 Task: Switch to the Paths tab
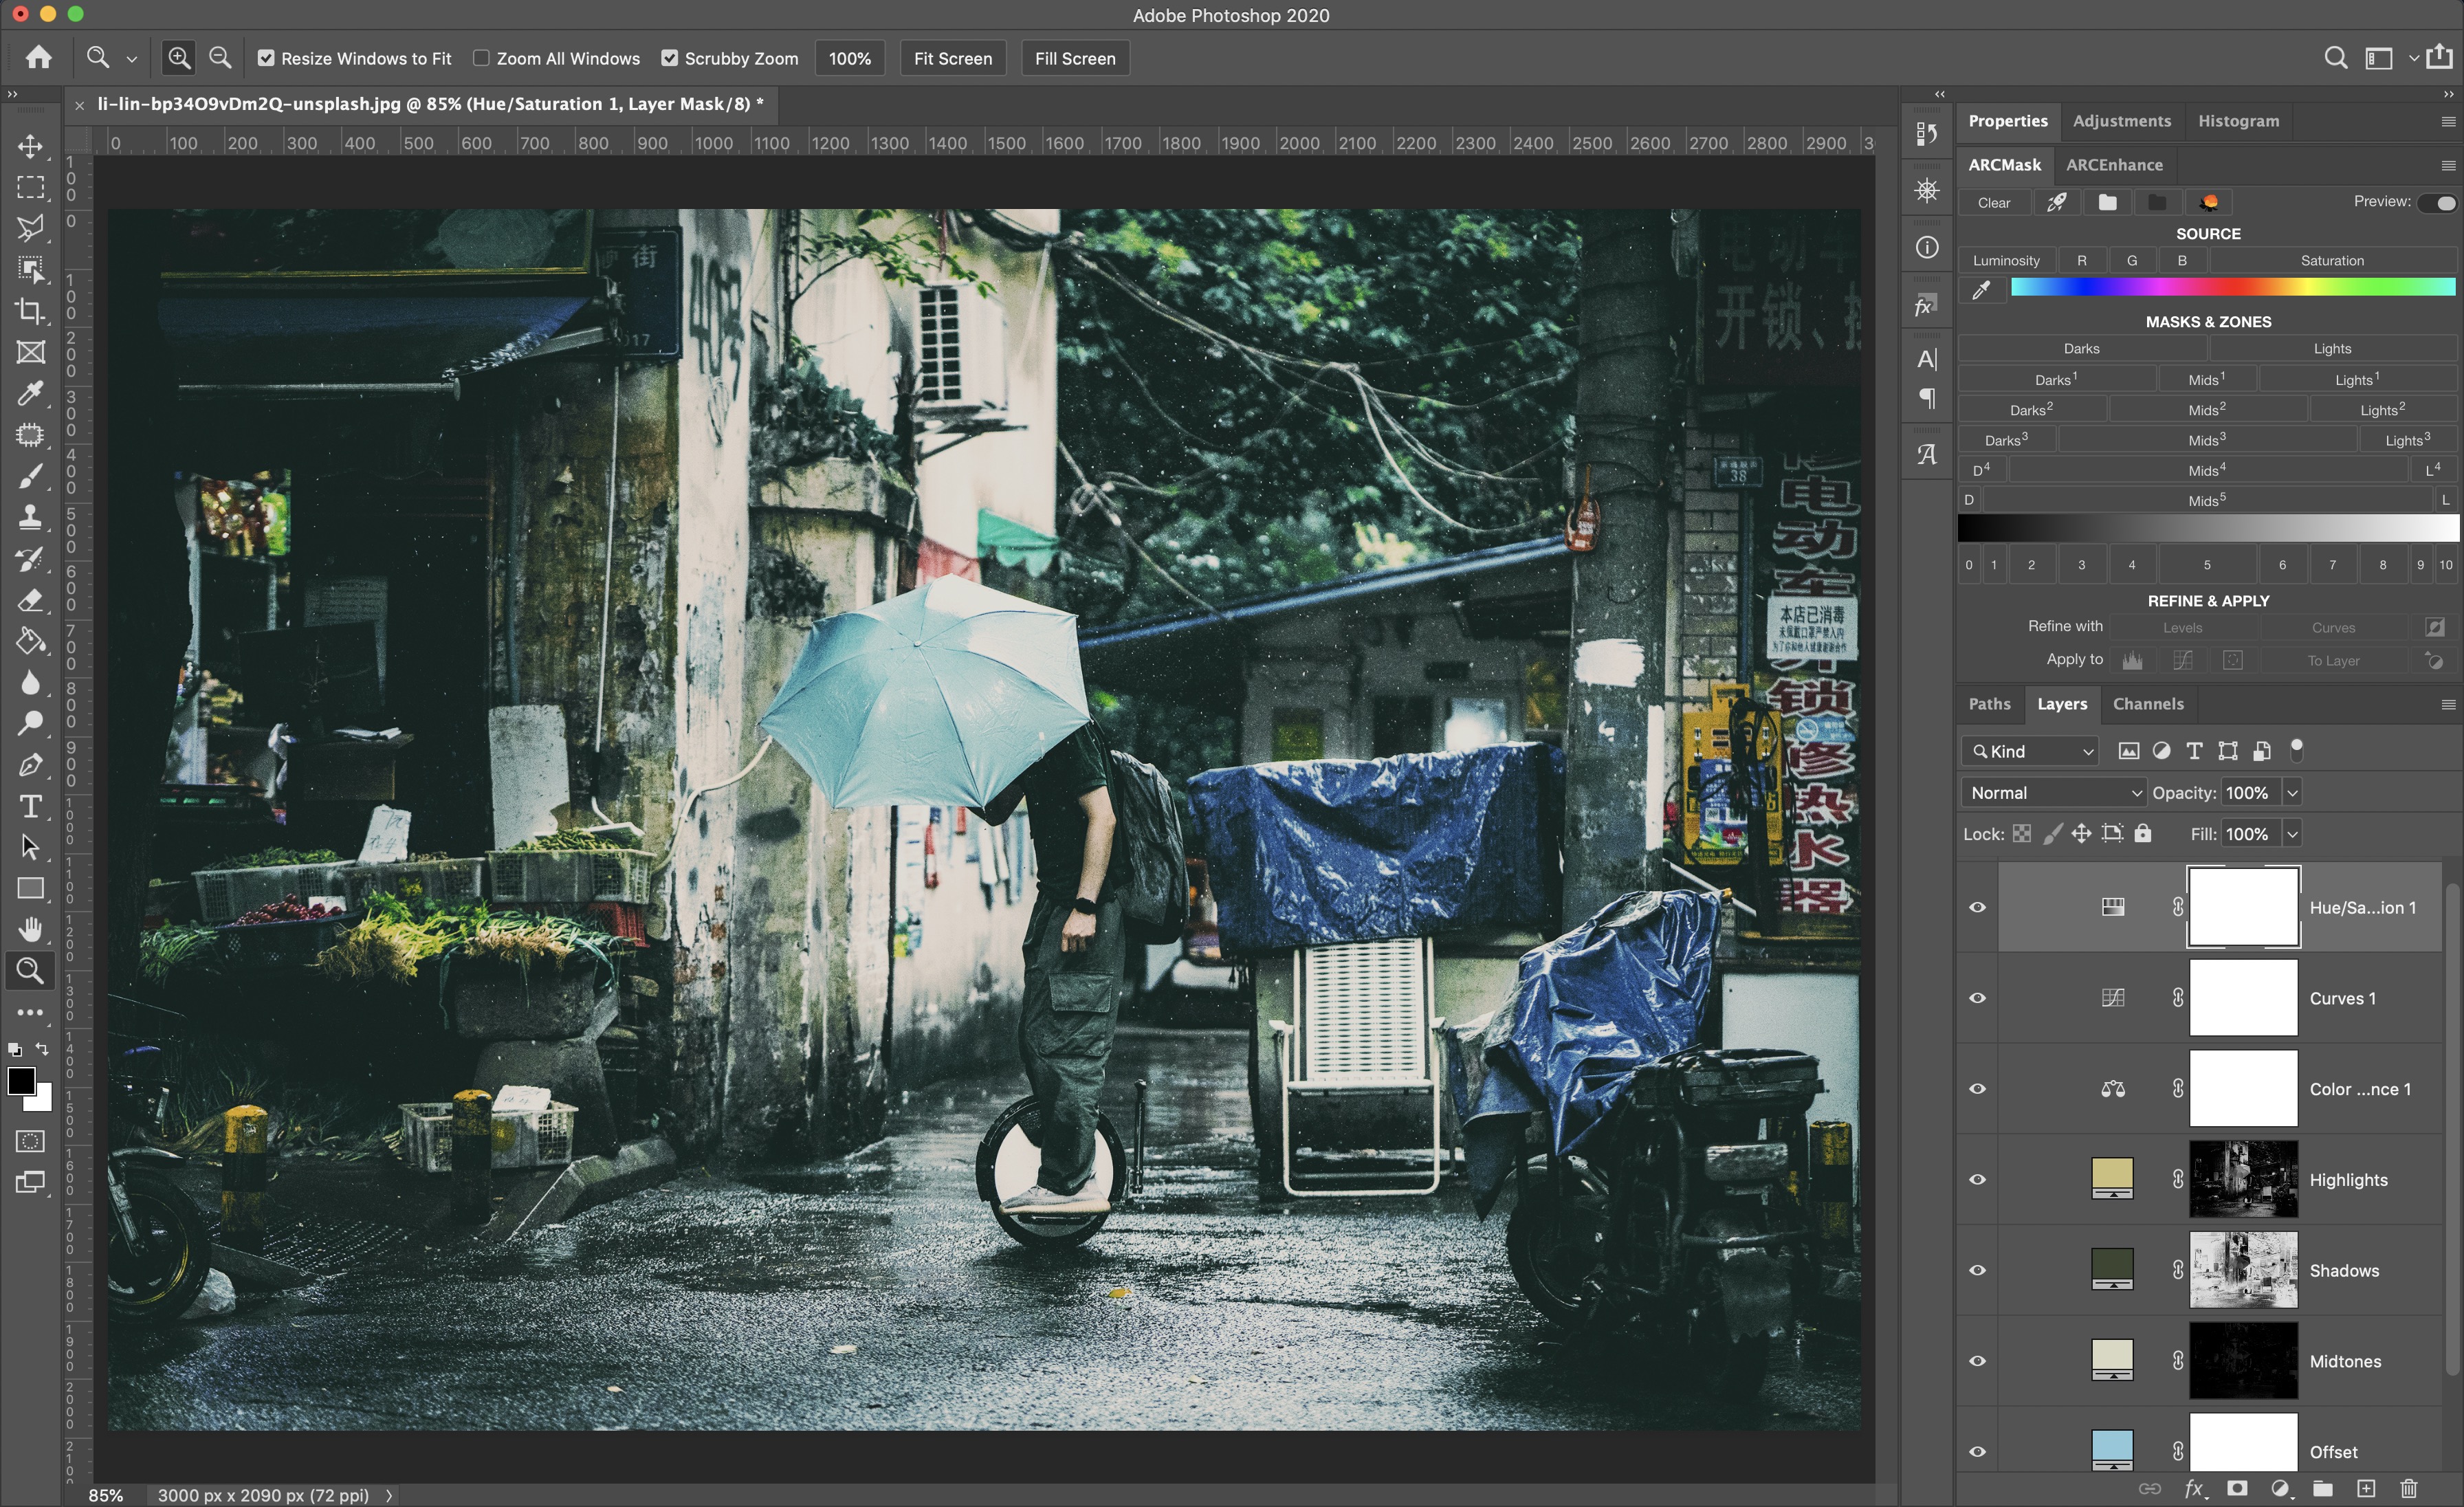click(x=1989, y=704)
